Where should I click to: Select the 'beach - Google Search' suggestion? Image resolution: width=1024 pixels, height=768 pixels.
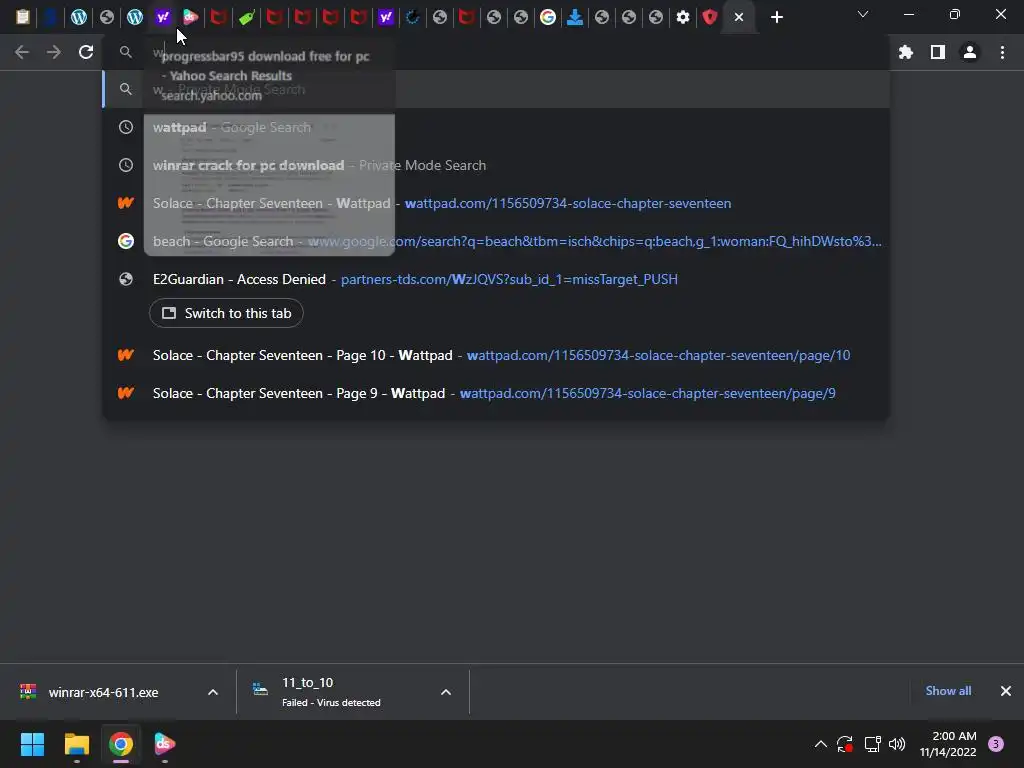click(x=496, y=241)
